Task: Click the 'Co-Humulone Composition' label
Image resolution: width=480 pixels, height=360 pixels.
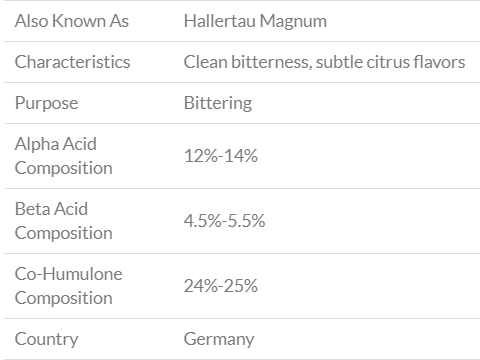Action: tap(69, 286)
